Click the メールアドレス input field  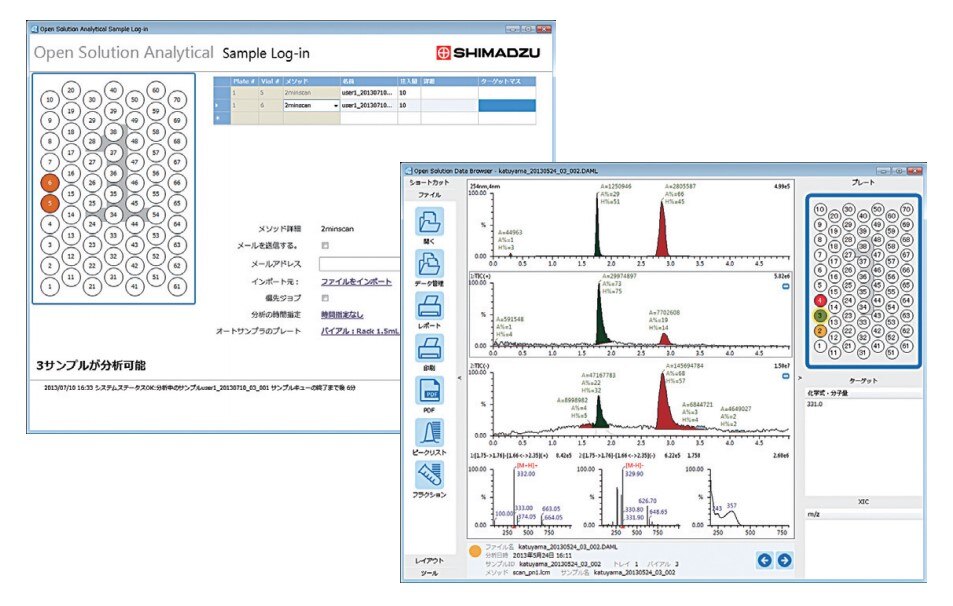[x=360, y=264]
